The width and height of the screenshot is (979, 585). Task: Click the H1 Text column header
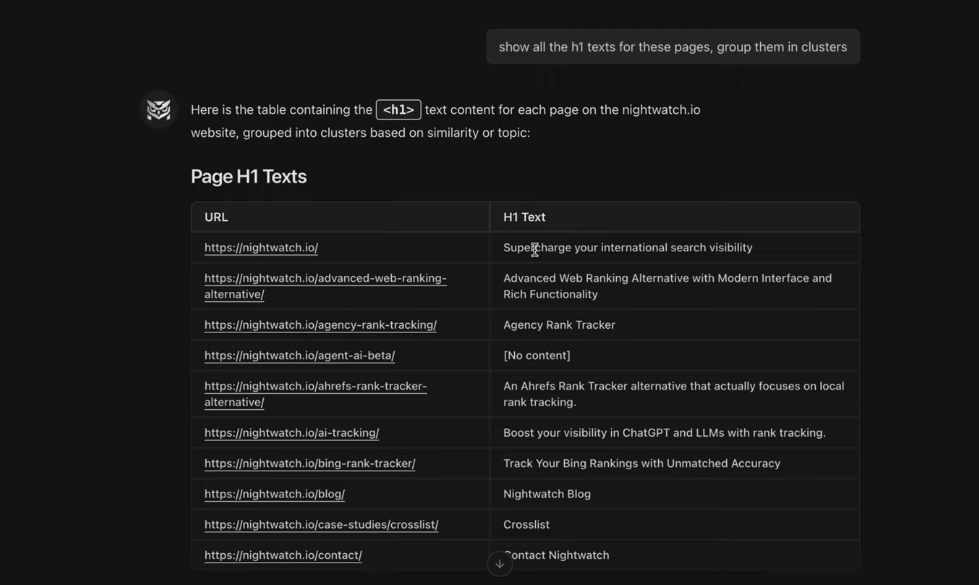click(523, 217)
